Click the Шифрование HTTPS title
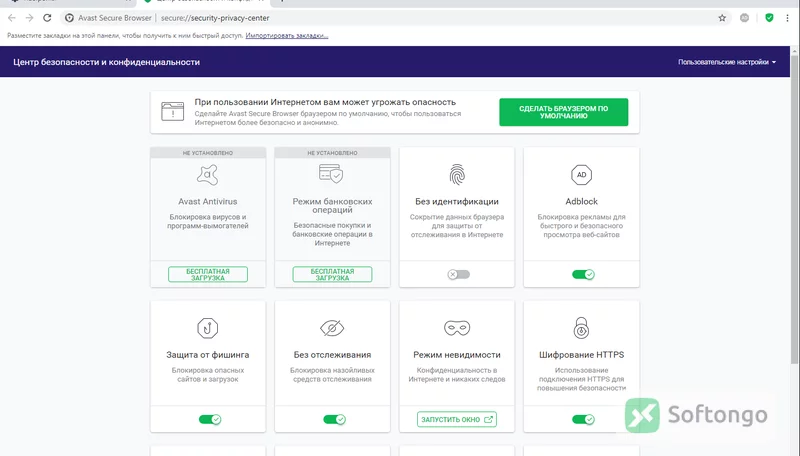Image resolution: width=800 pixels, height=456 pixels. point(581,354)
